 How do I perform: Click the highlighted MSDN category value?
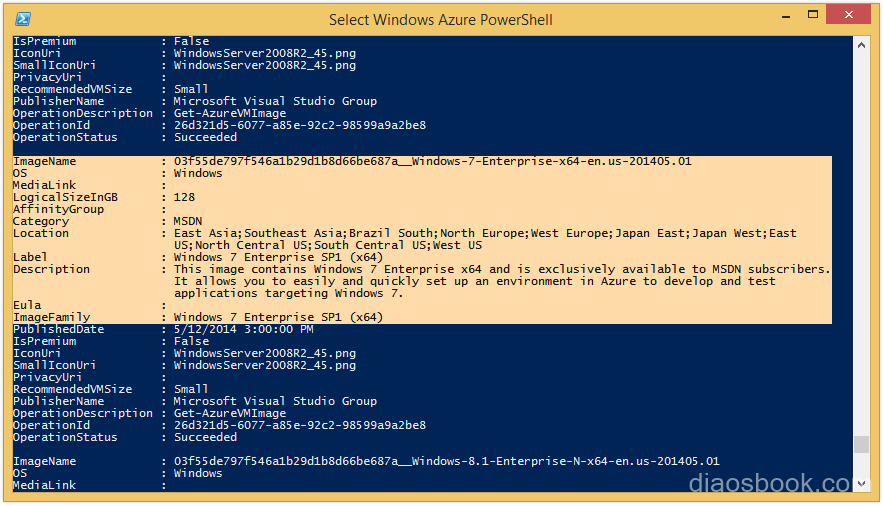pos(188,221)
